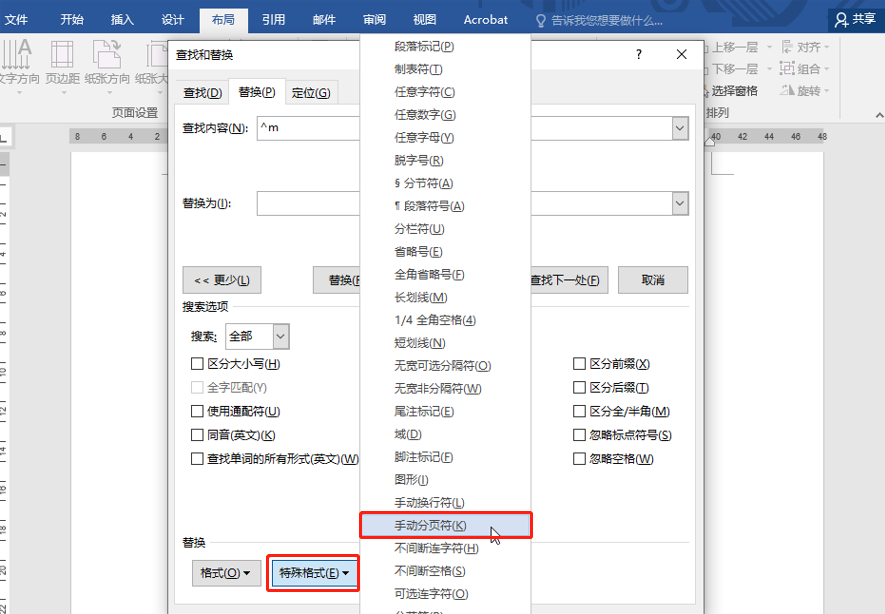Click the 更少 button
Screen dimensions: 885x614
click(x=222, y=280)
